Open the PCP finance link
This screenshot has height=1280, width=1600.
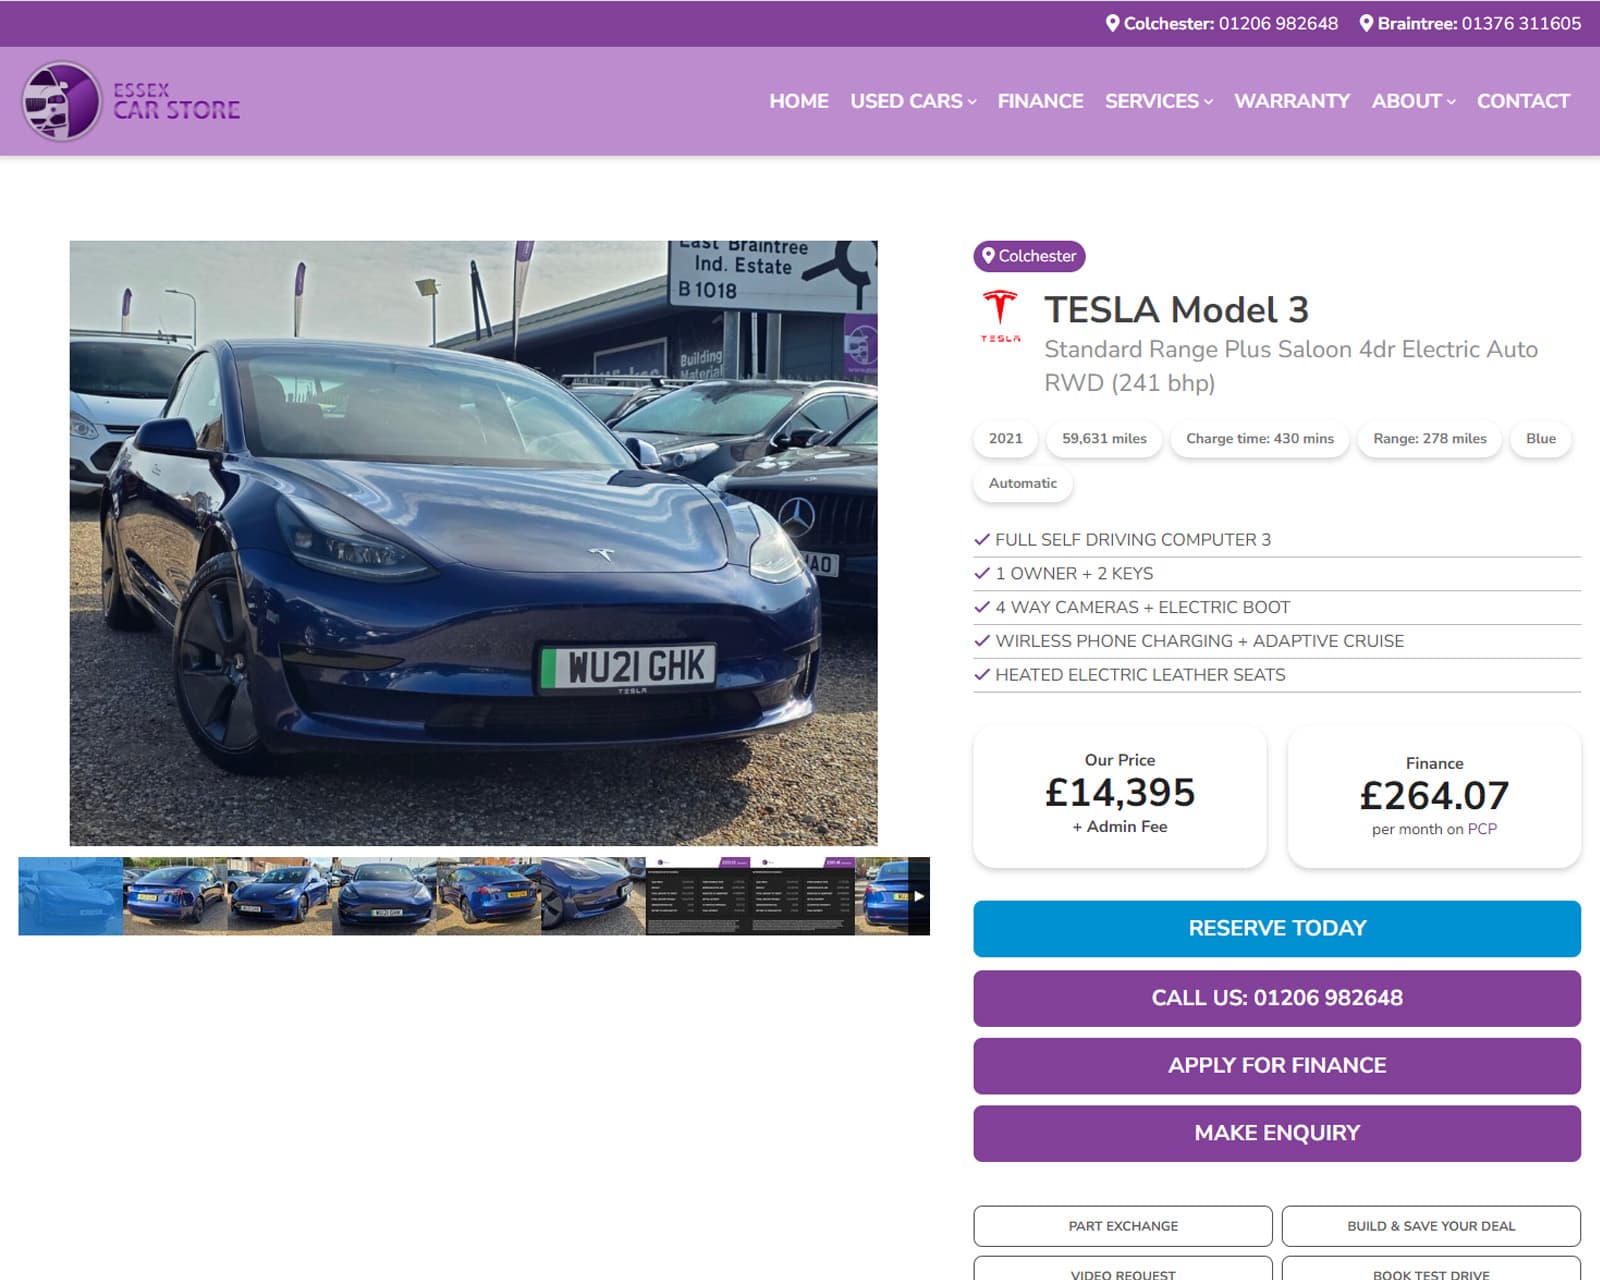1483,829
